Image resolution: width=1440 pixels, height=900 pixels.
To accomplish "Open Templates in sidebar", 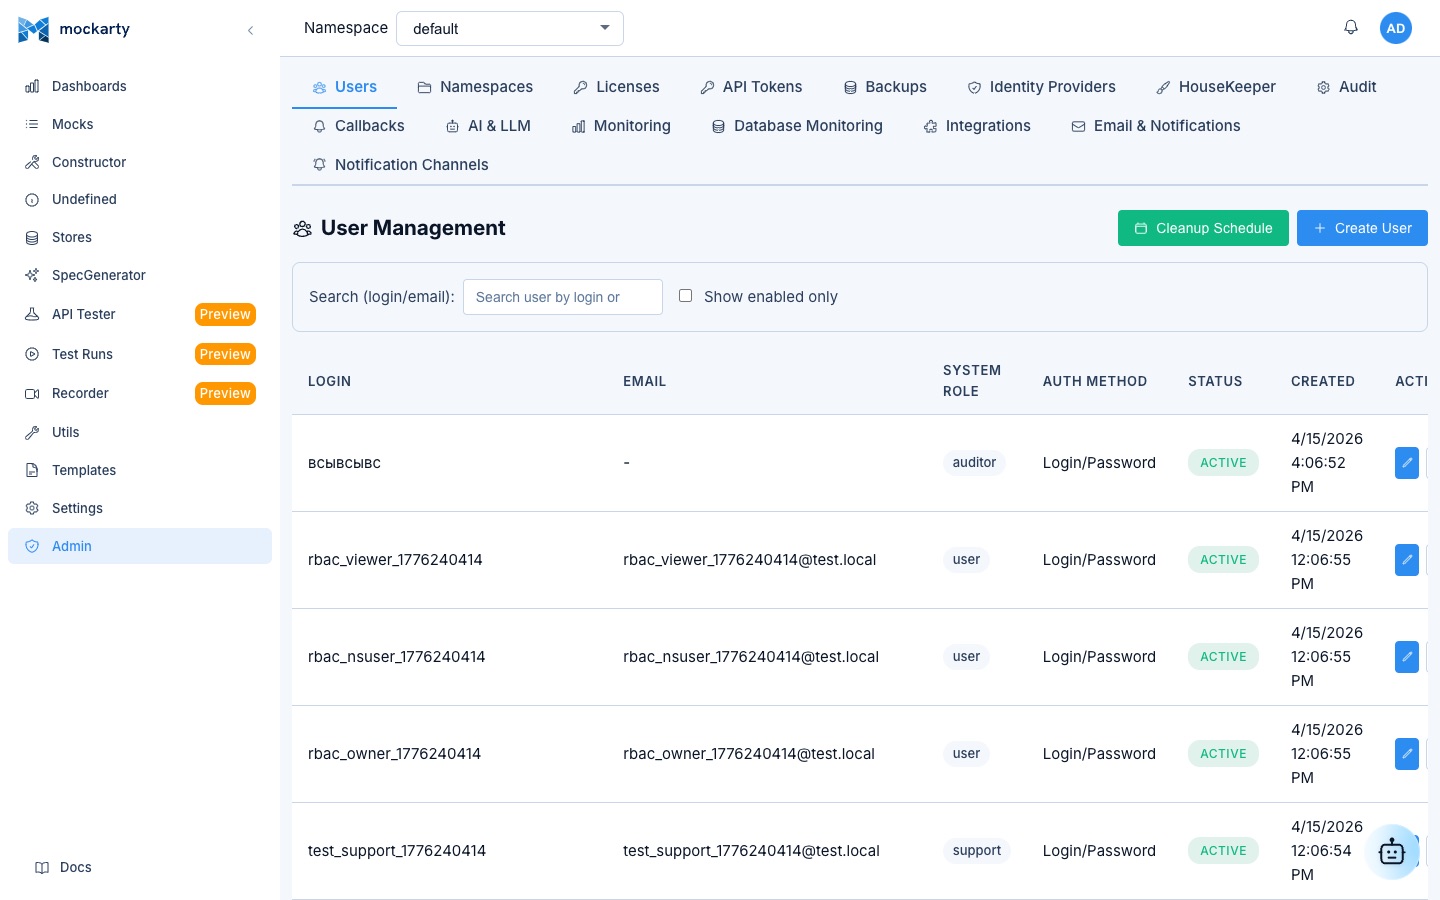I will click(x=140, y=470).
